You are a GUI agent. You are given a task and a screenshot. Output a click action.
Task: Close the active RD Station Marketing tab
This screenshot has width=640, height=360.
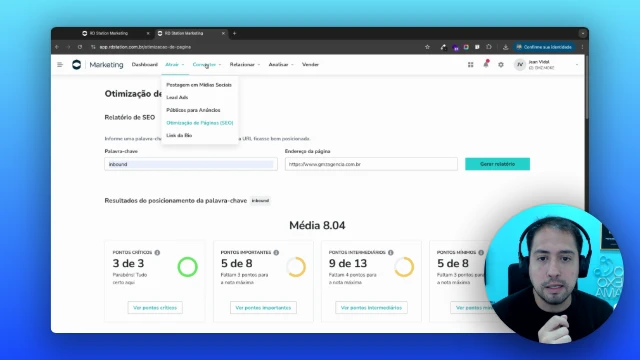pyautogui.click(x=223, y=33)
